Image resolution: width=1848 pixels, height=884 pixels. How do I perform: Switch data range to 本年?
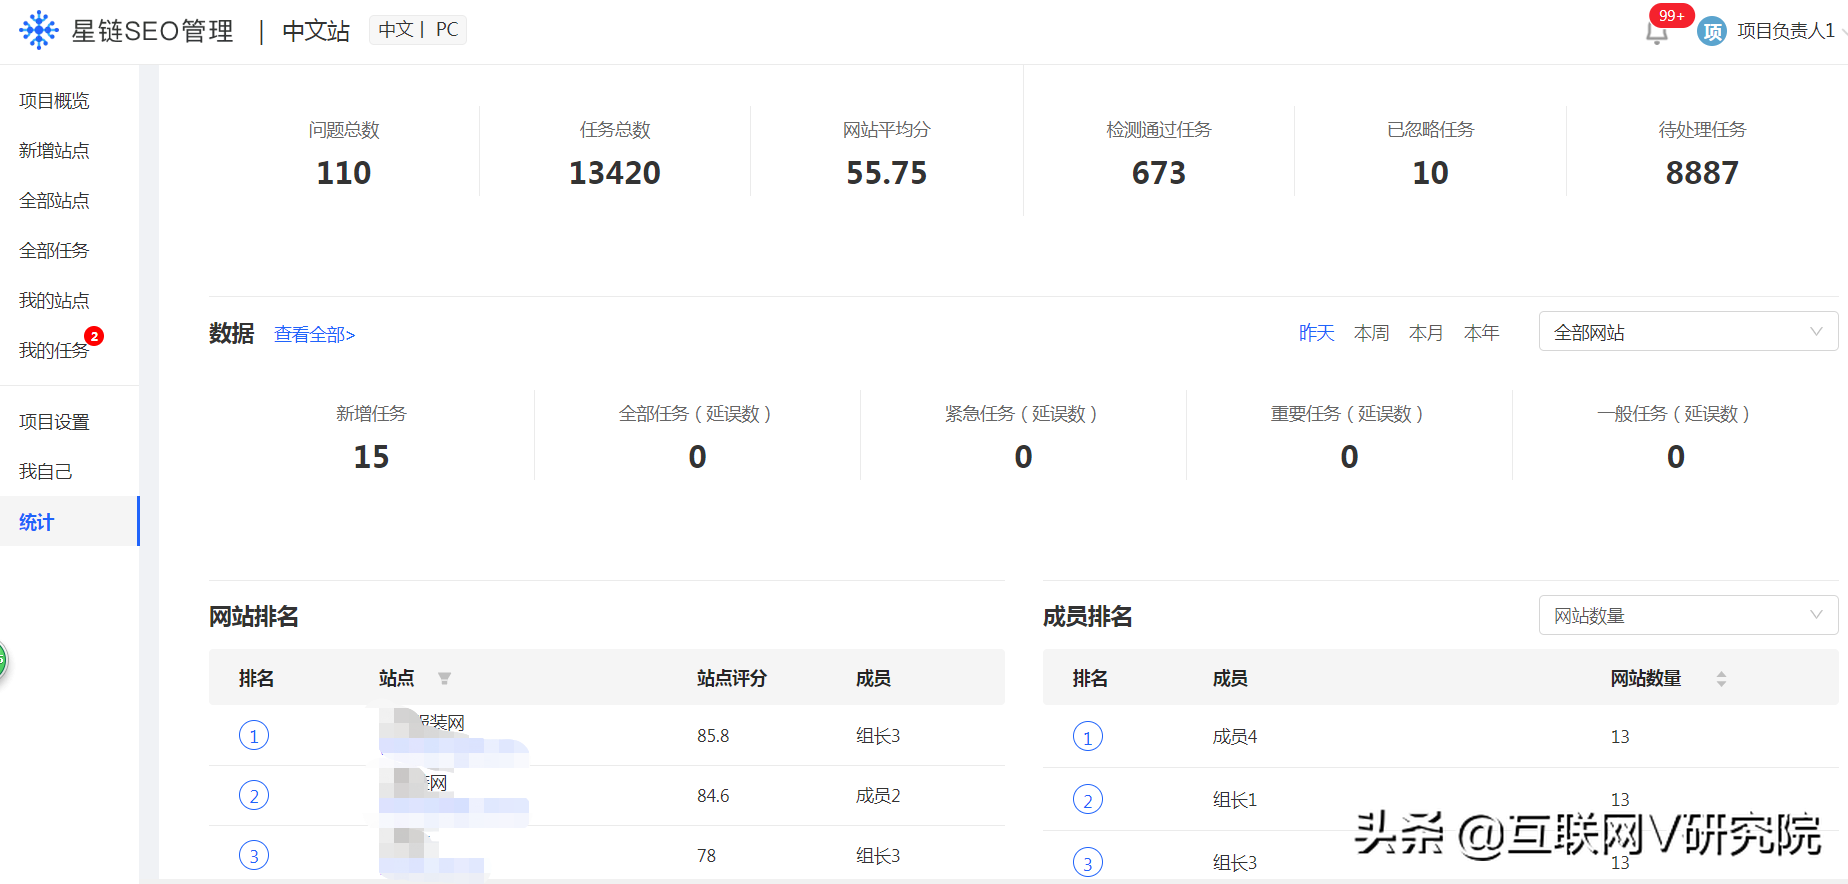click(1481, 333)
